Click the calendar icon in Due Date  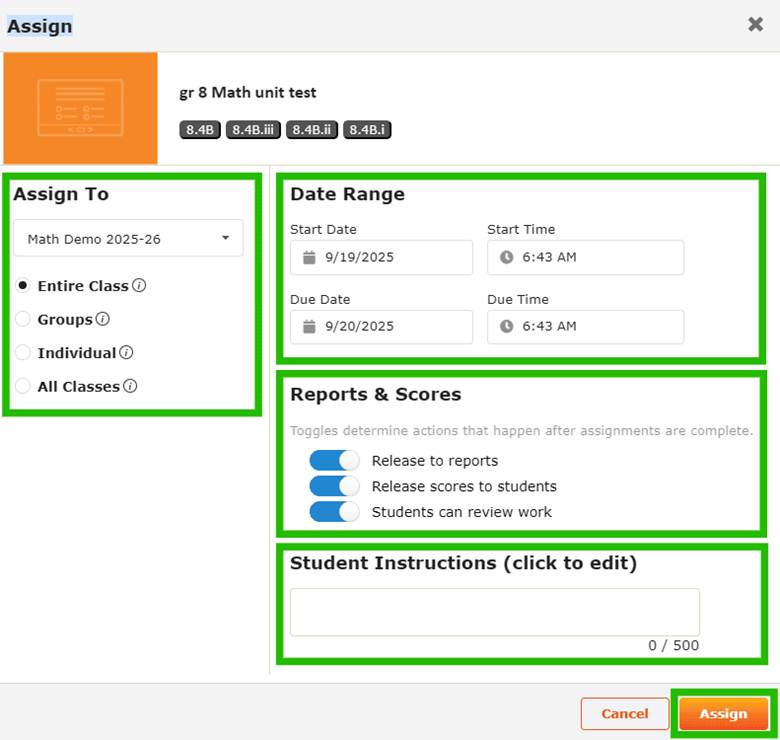click(309, 326)
